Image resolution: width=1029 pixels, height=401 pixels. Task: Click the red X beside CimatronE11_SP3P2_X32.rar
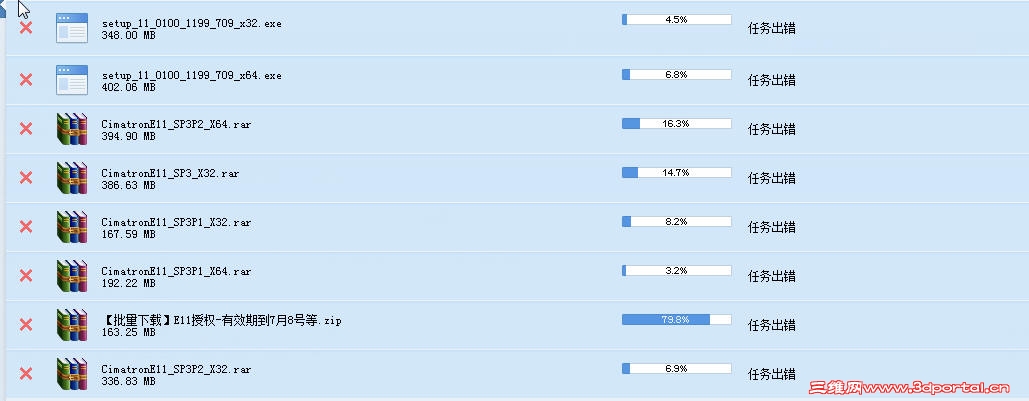[x=26, y=374]
